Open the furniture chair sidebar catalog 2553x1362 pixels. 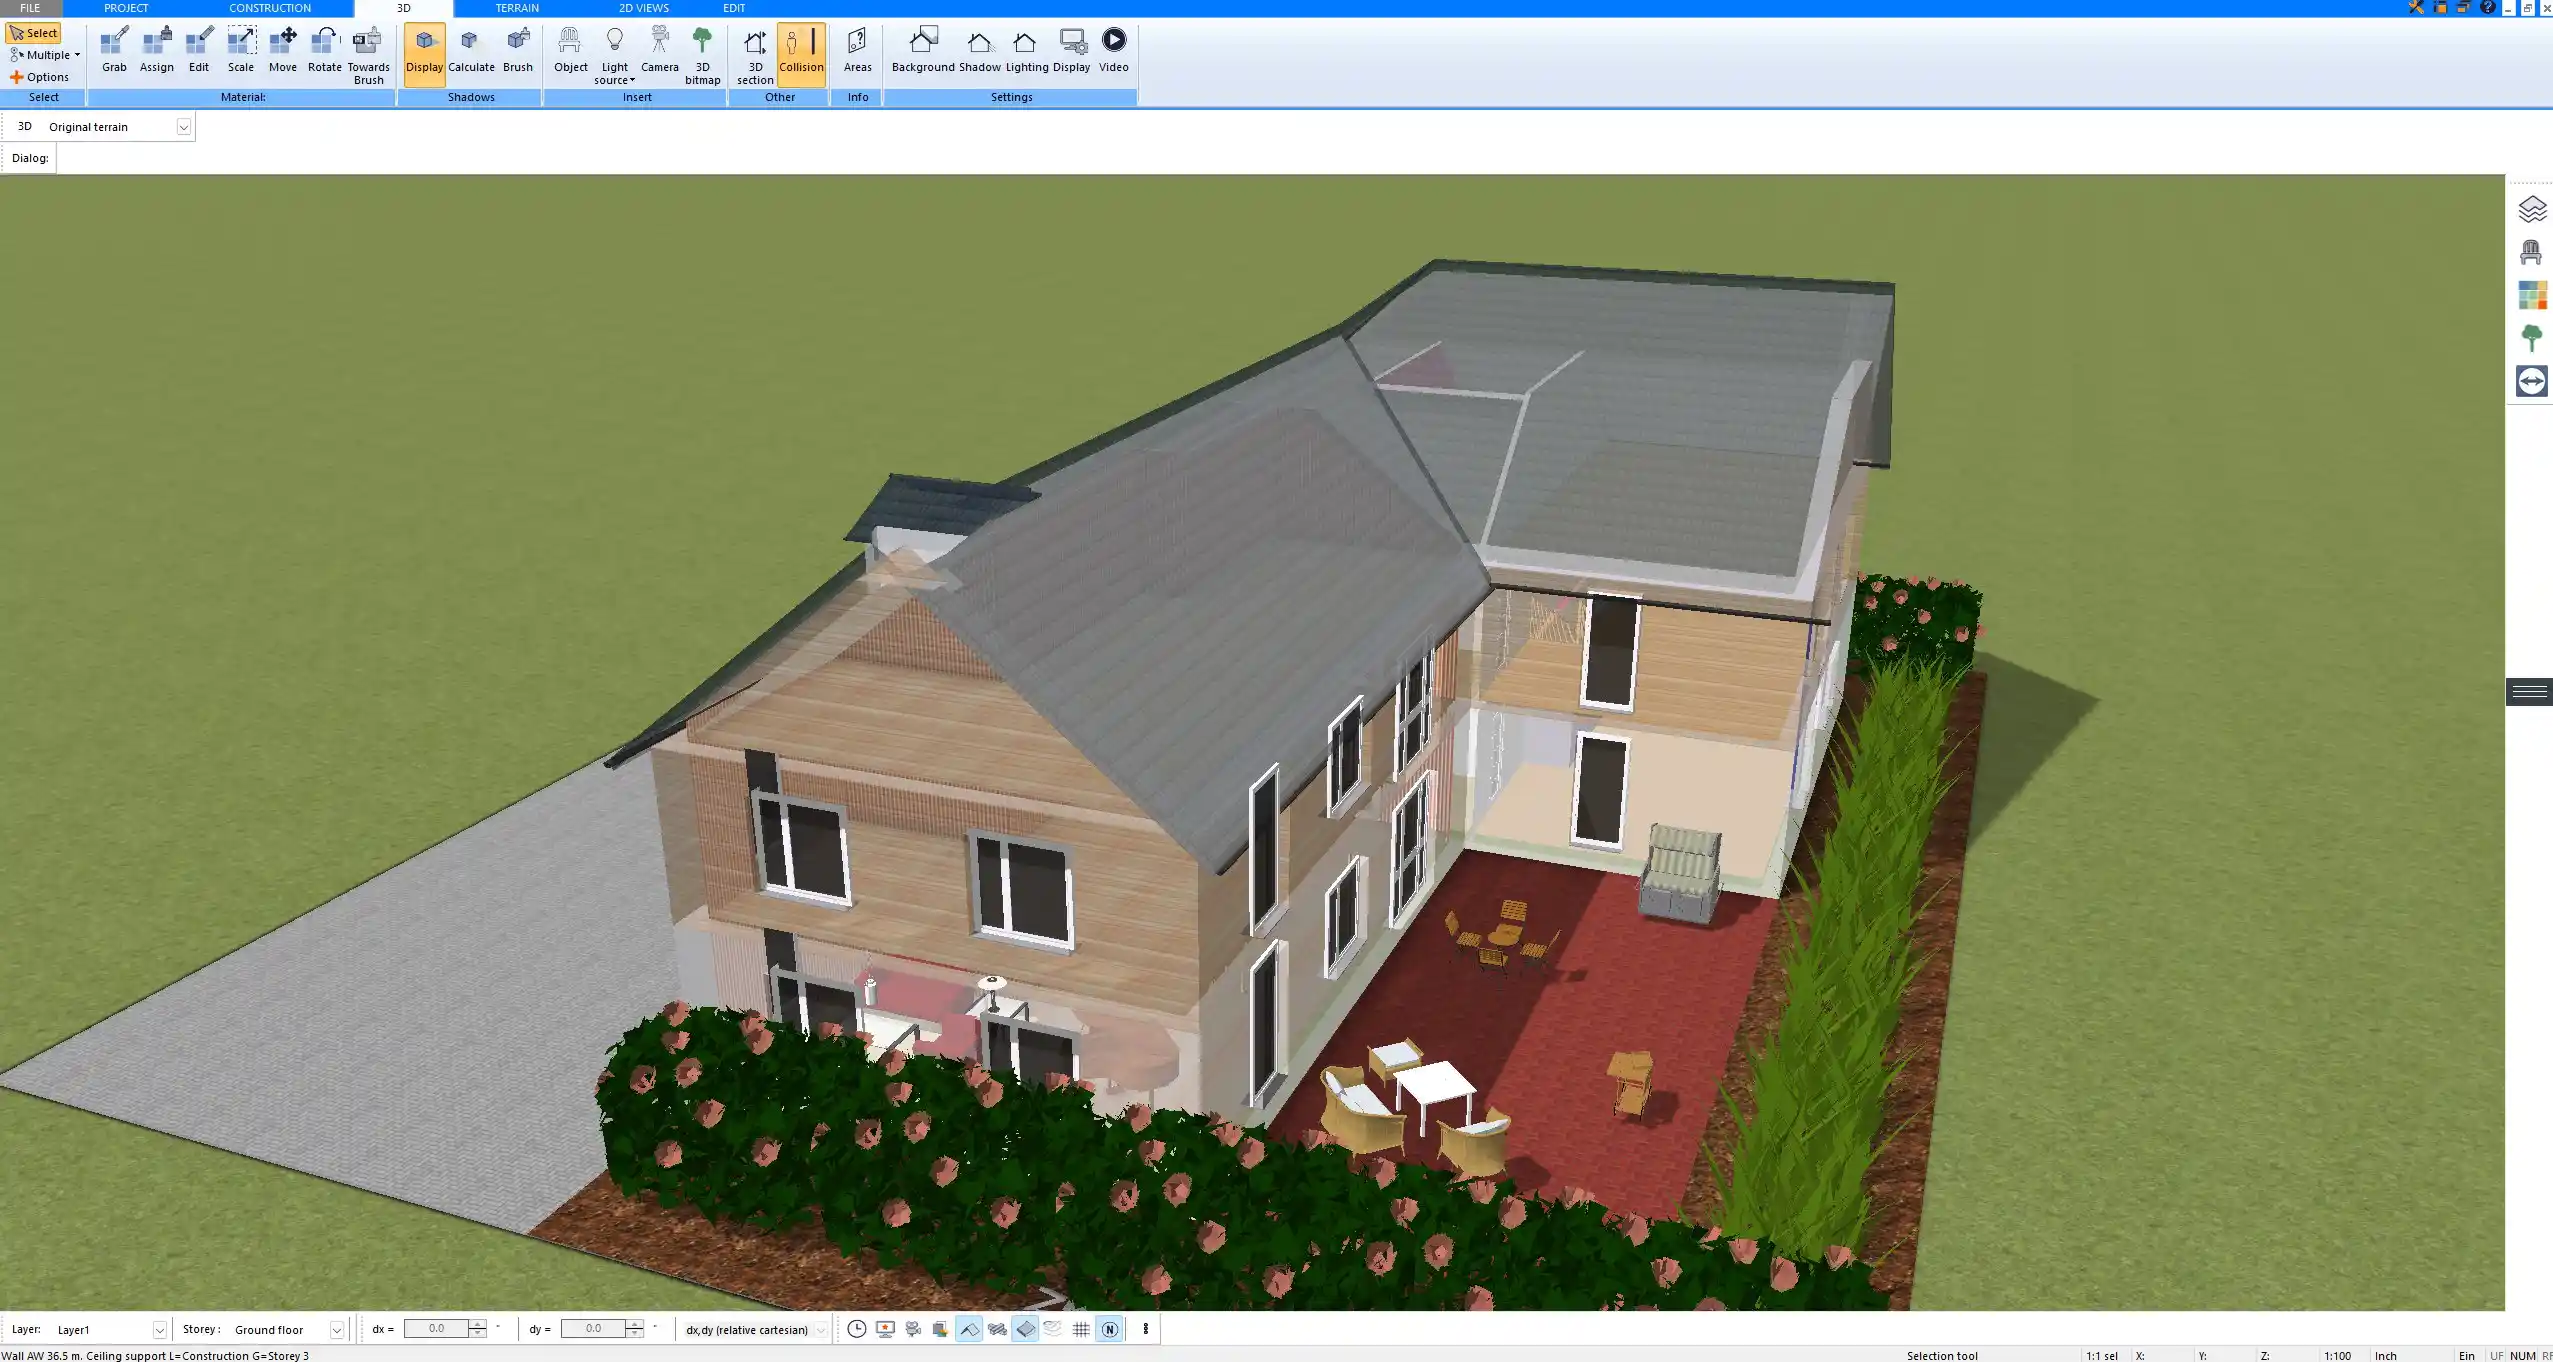(2531, 252)
